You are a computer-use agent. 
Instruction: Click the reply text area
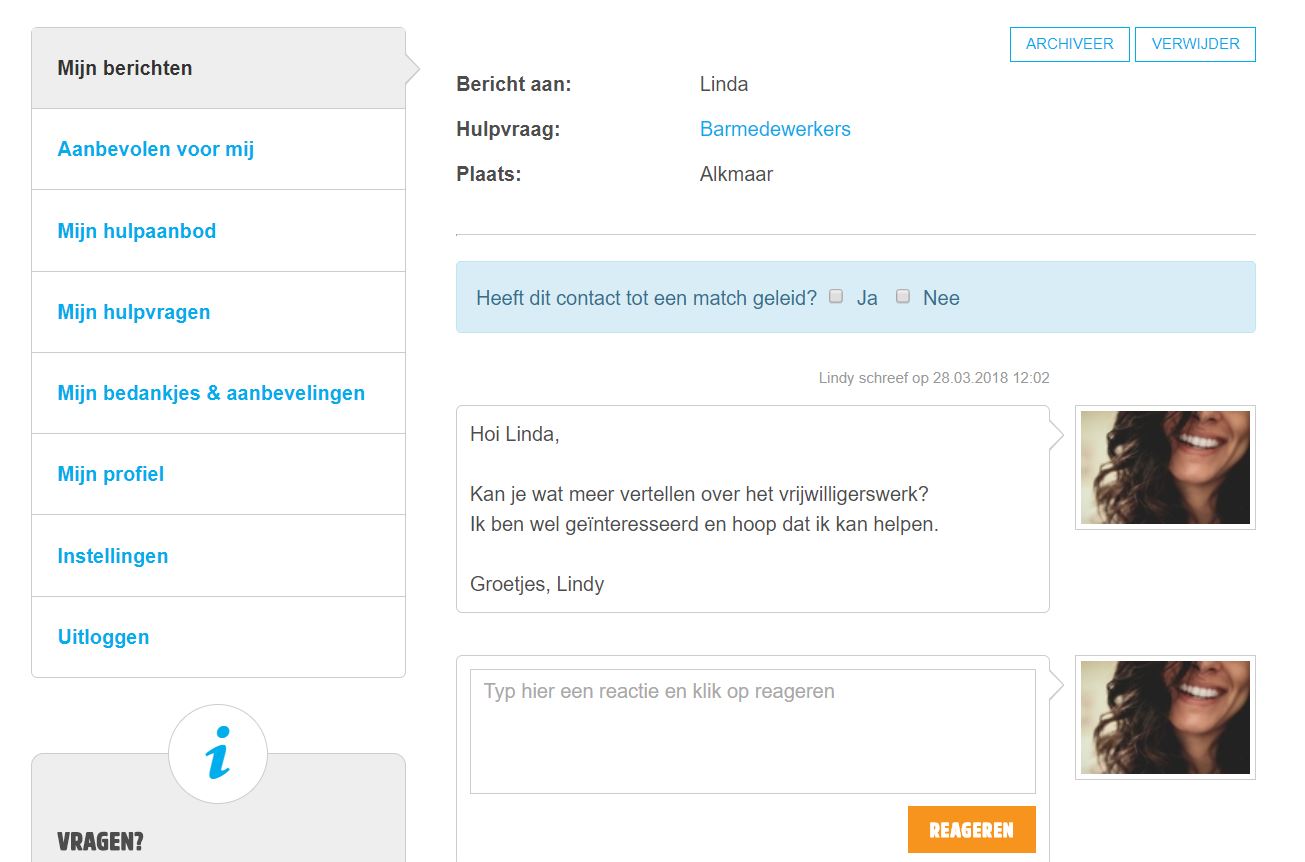(x=752, y=731)
